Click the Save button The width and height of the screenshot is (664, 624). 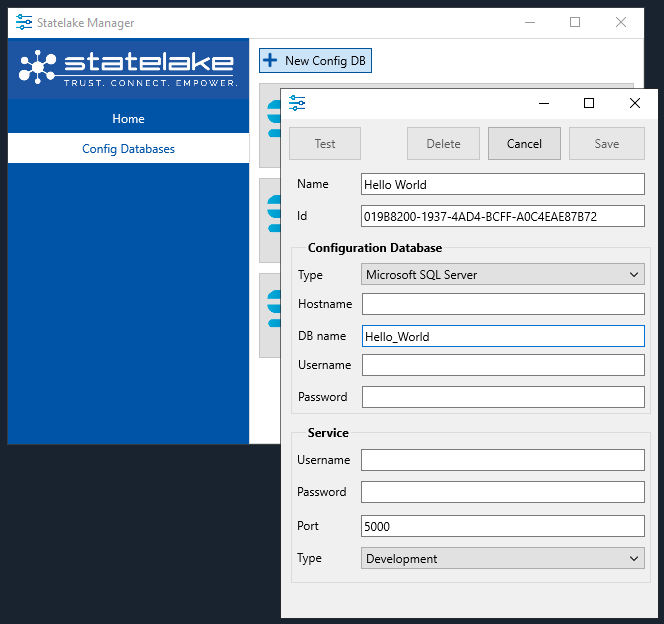607,144
